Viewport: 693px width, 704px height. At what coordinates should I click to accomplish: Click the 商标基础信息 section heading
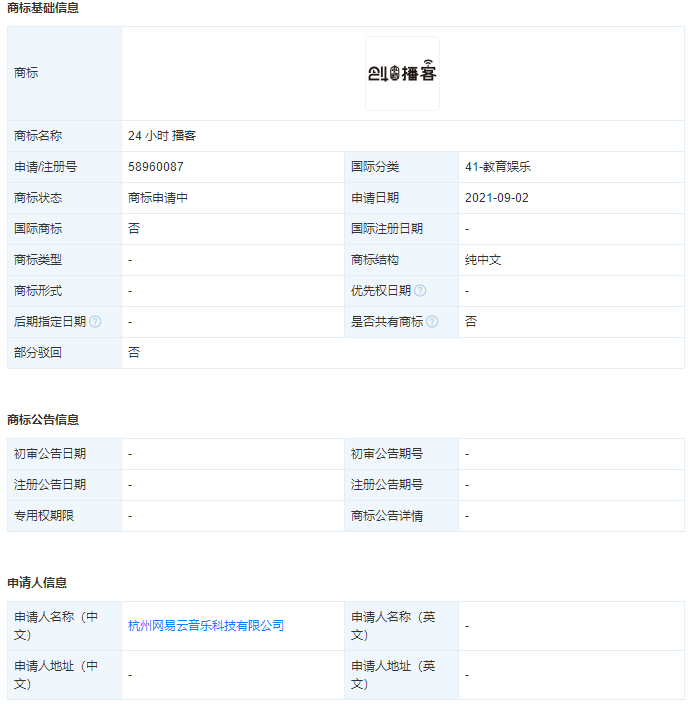[x=43, y=8]
